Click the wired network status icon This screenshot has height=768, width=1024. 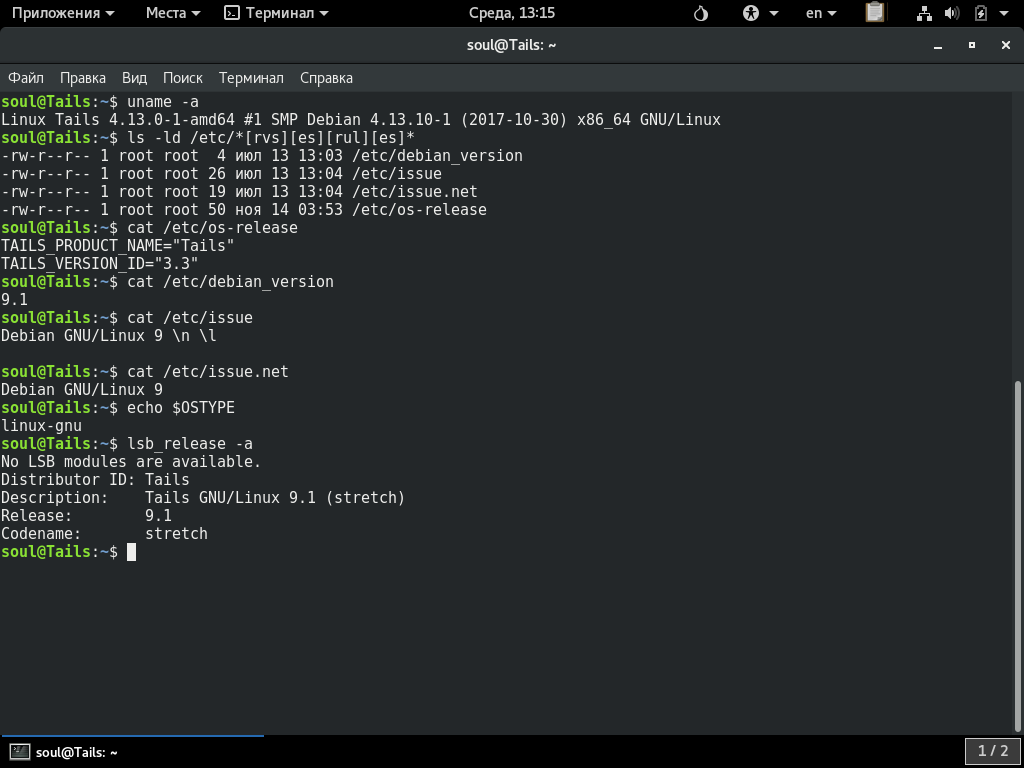tap(924, 13)
